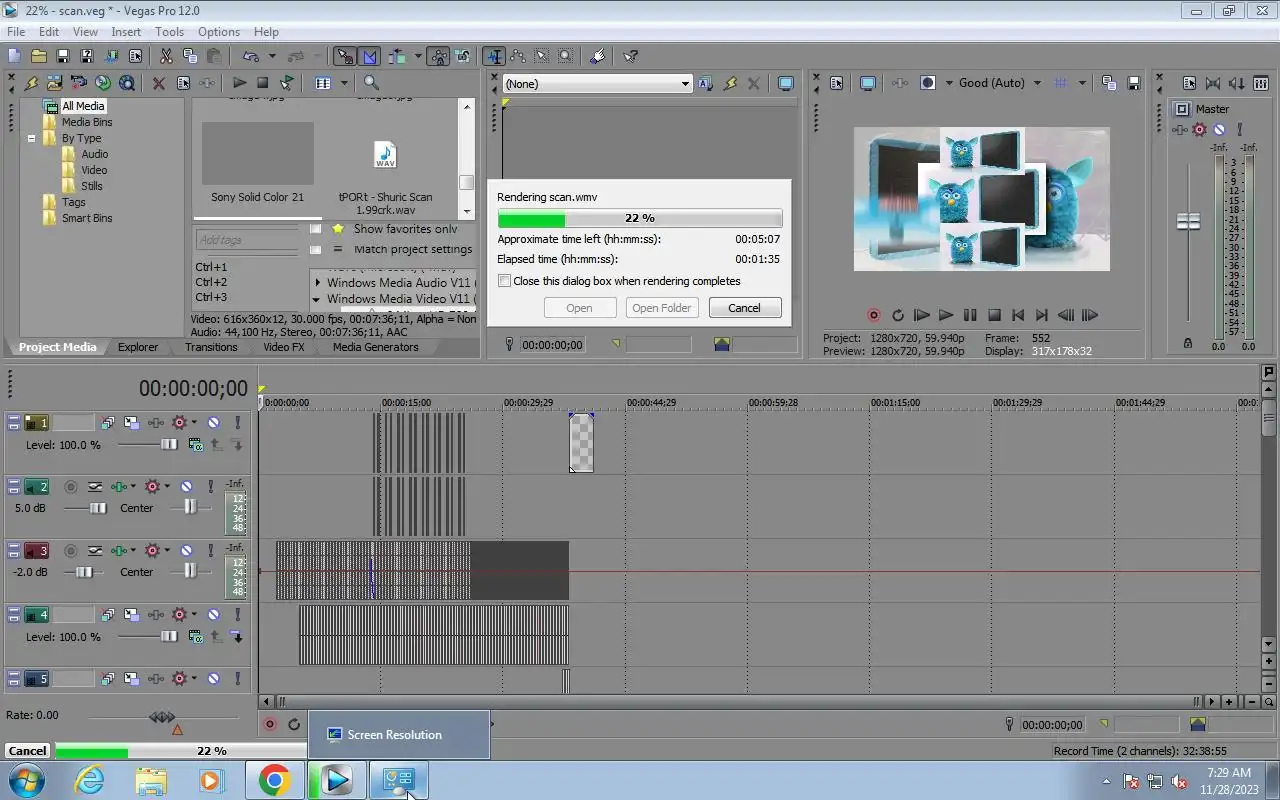
Task: Start media preview in Project Media toolbar
Action: pyautogui.click(x=239, y=83)
